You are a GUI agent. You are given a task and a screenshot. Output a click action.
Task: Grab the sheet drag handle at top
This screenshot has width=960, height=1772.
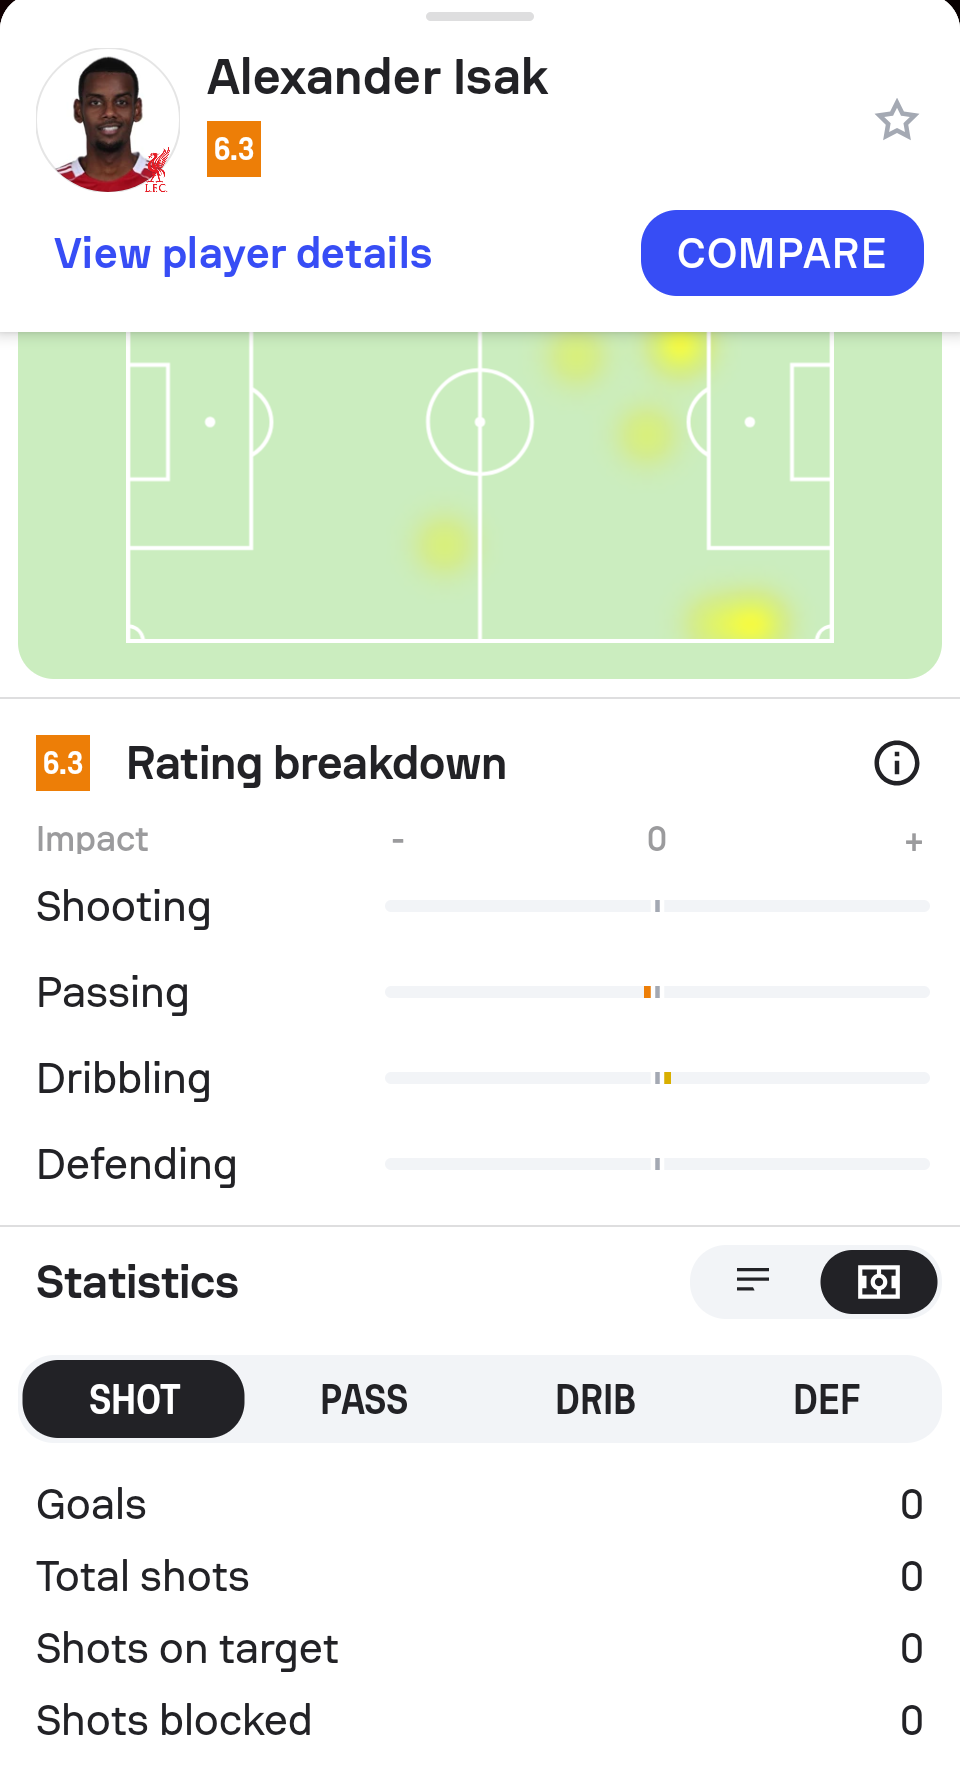(480, 17)
